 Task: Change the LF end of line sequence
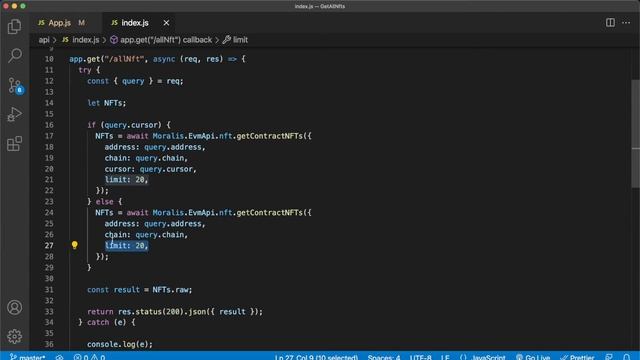445,357
